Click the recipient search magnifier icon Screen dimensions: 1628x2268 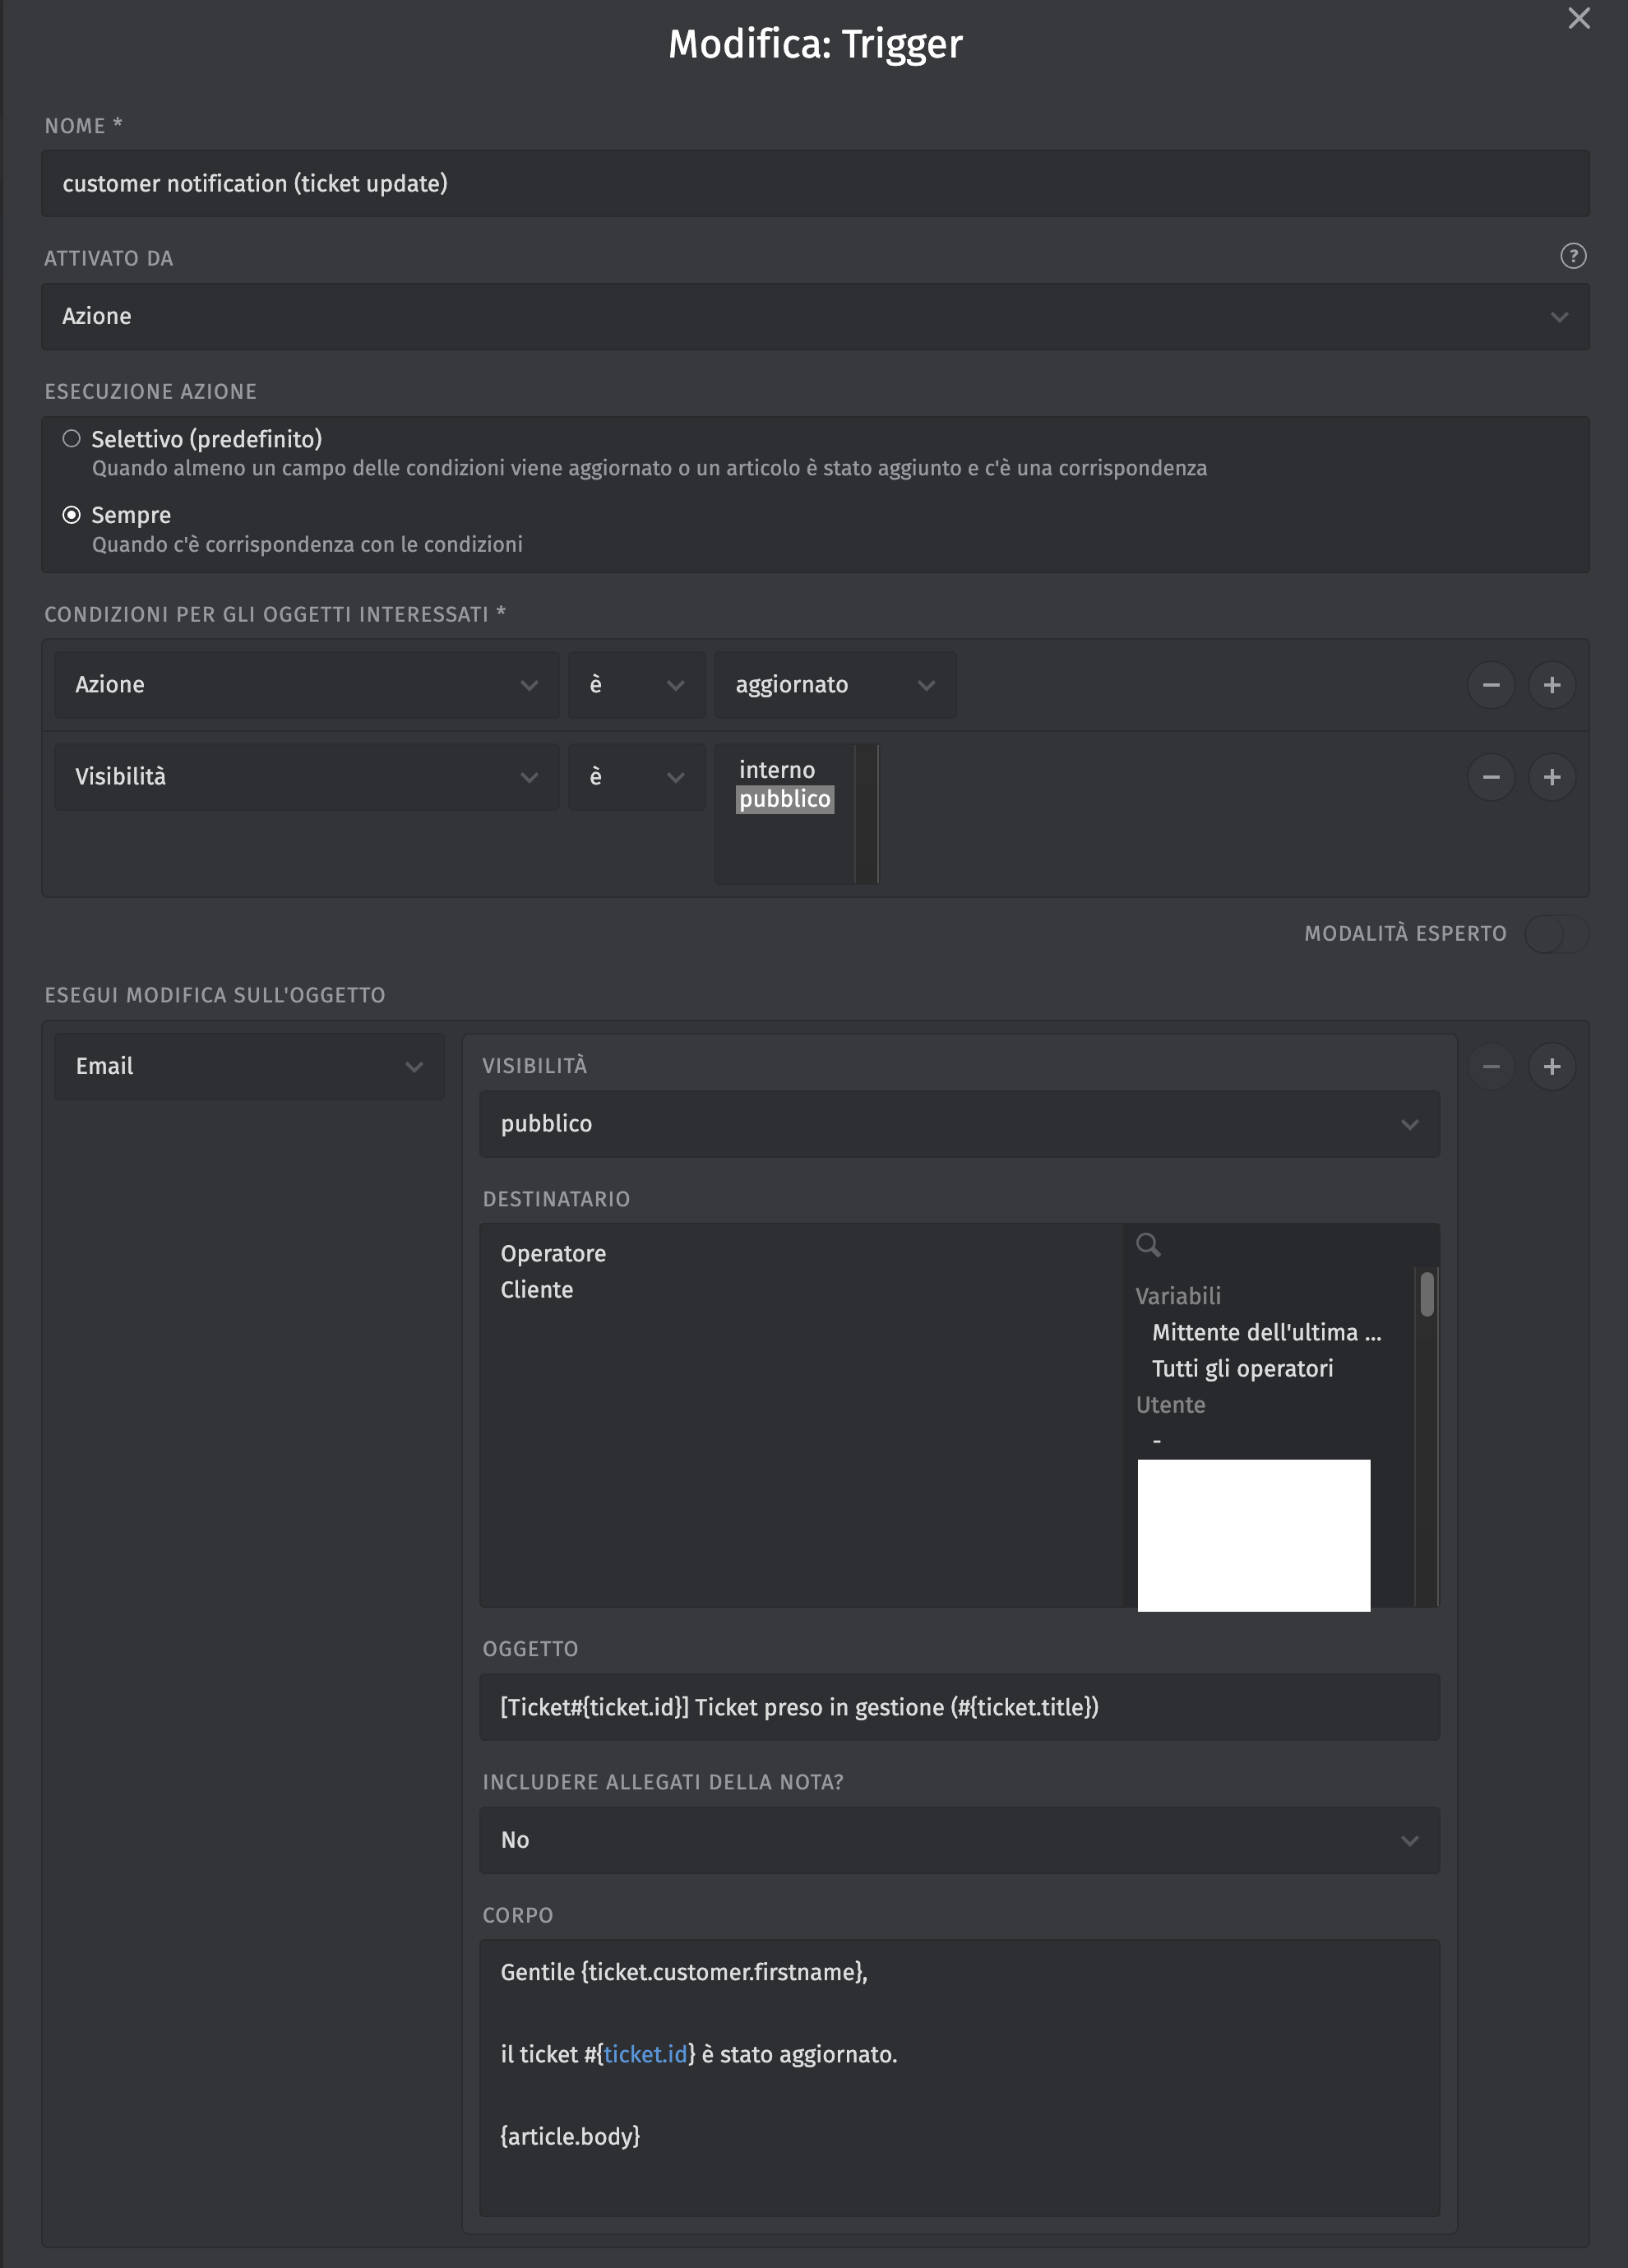1148,1245
